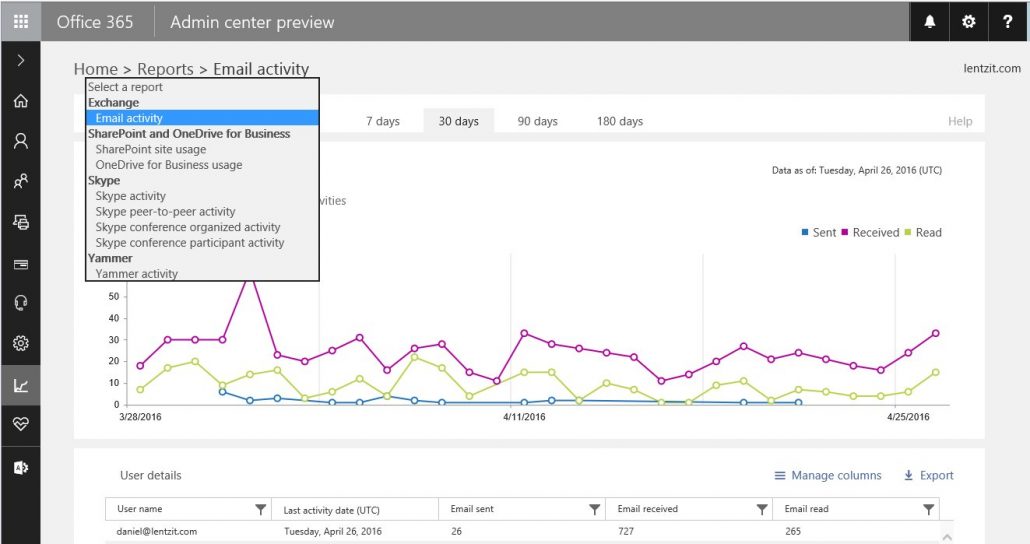Screen dimensions: 1030x544
Task: Choose Skype activity from report list
Action: point(131,196)
